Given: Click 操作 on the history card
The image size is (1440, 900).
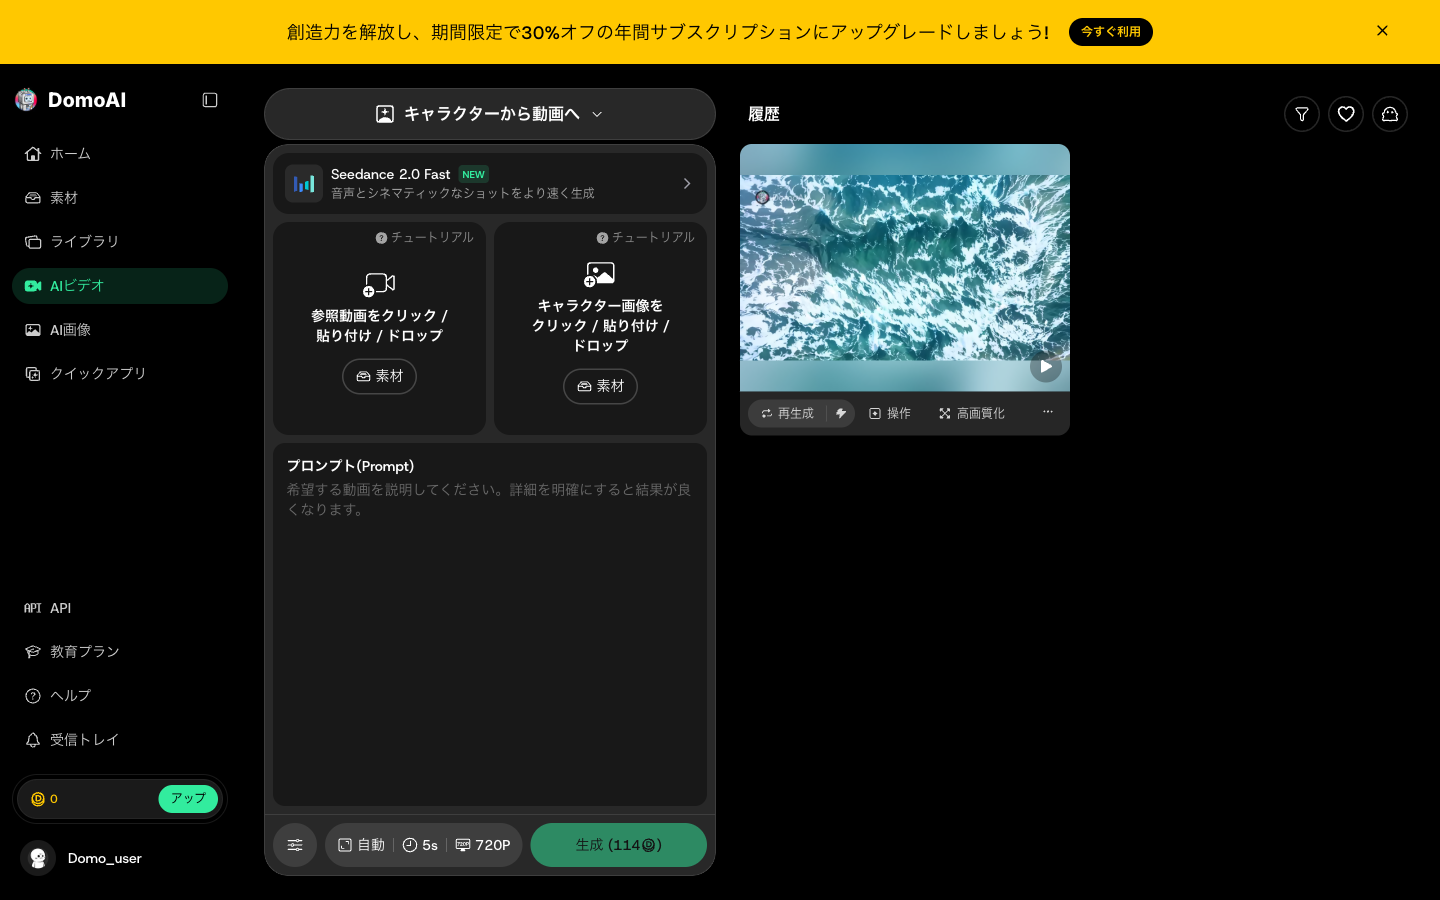Looking at the screenshot, I should coord(890,413).
